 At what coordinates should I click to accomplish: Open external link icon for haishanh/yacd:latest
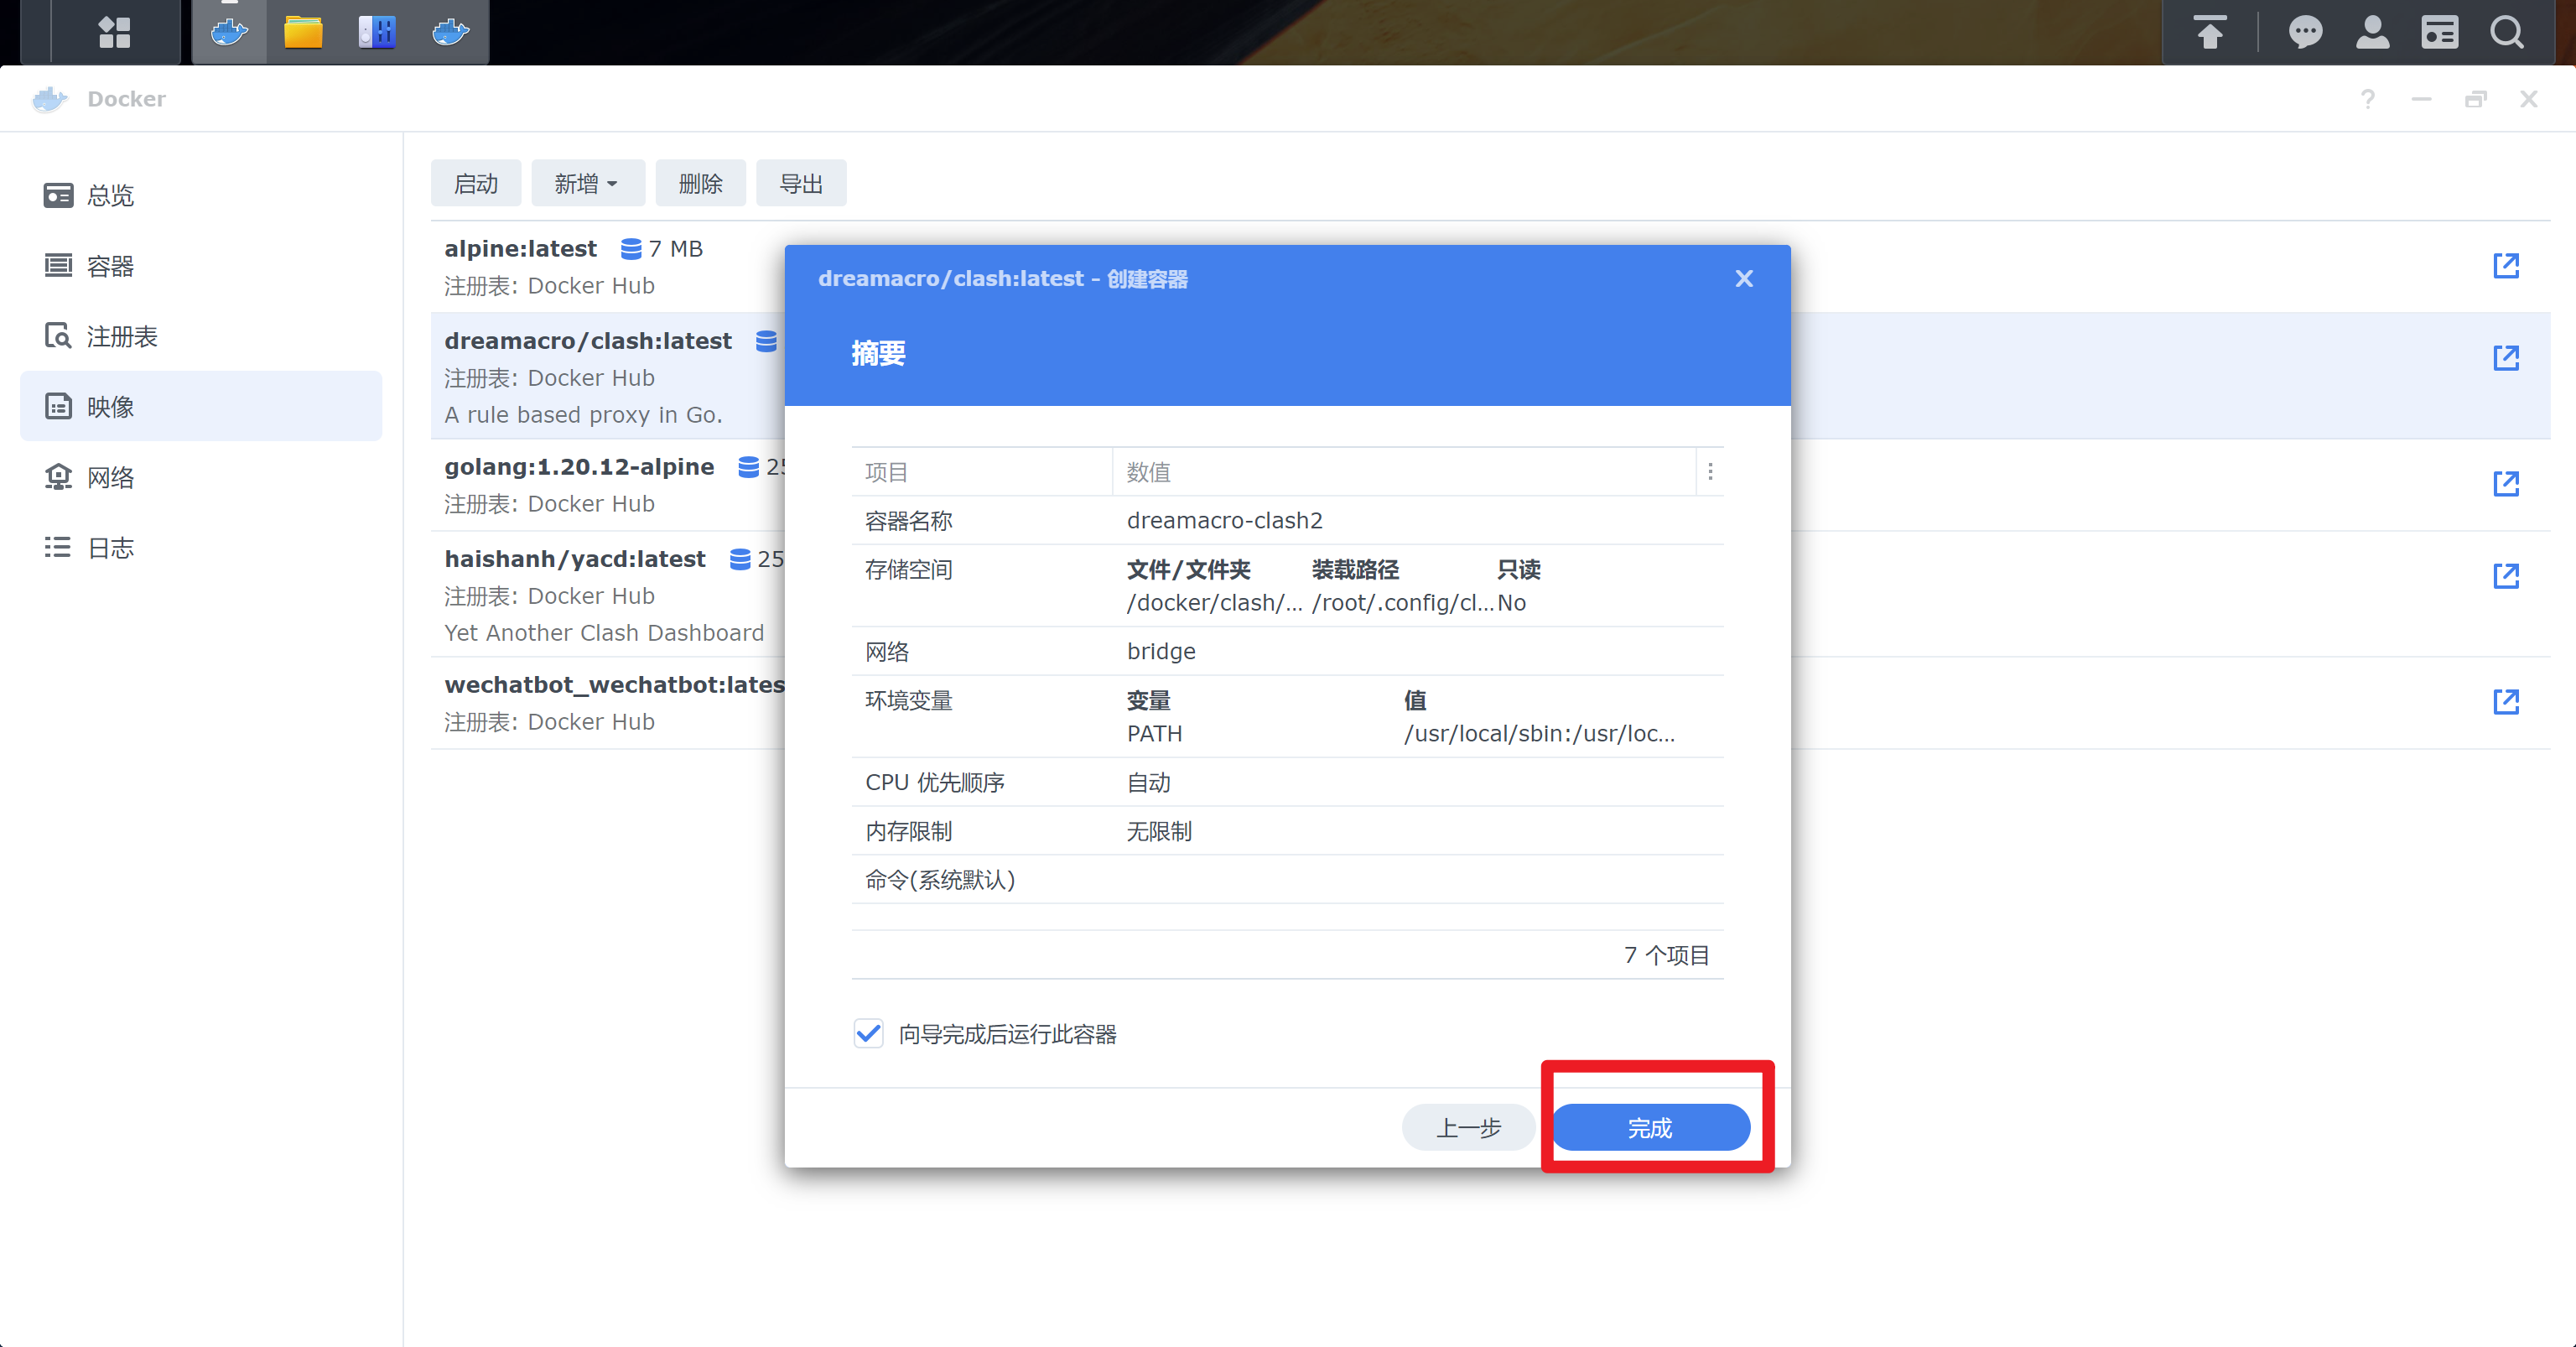click(2506, 576)
